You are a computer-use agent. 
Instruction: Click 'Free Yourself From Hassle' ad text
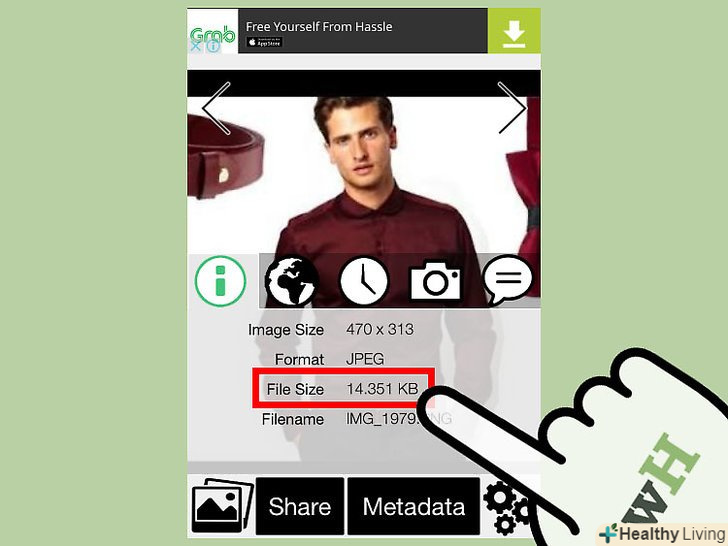319,26
